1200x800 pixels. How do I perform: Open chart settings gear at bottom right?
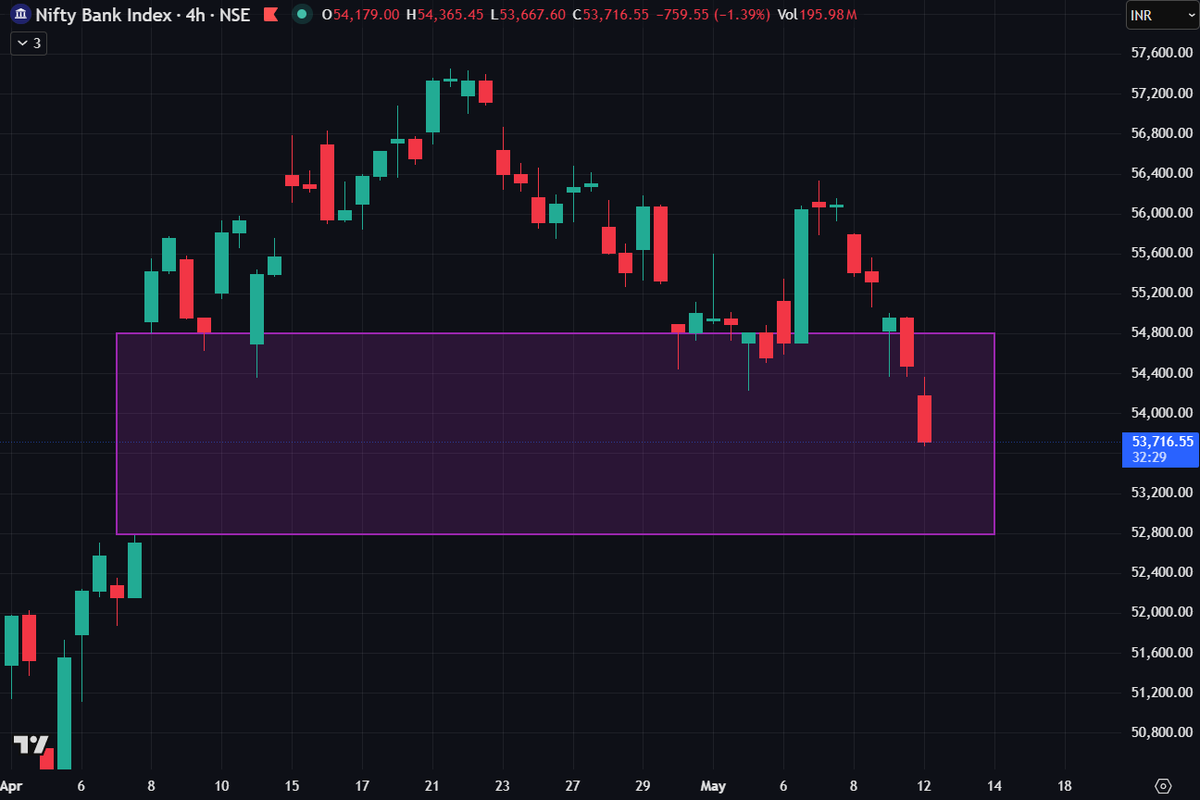pos(1163,785)
